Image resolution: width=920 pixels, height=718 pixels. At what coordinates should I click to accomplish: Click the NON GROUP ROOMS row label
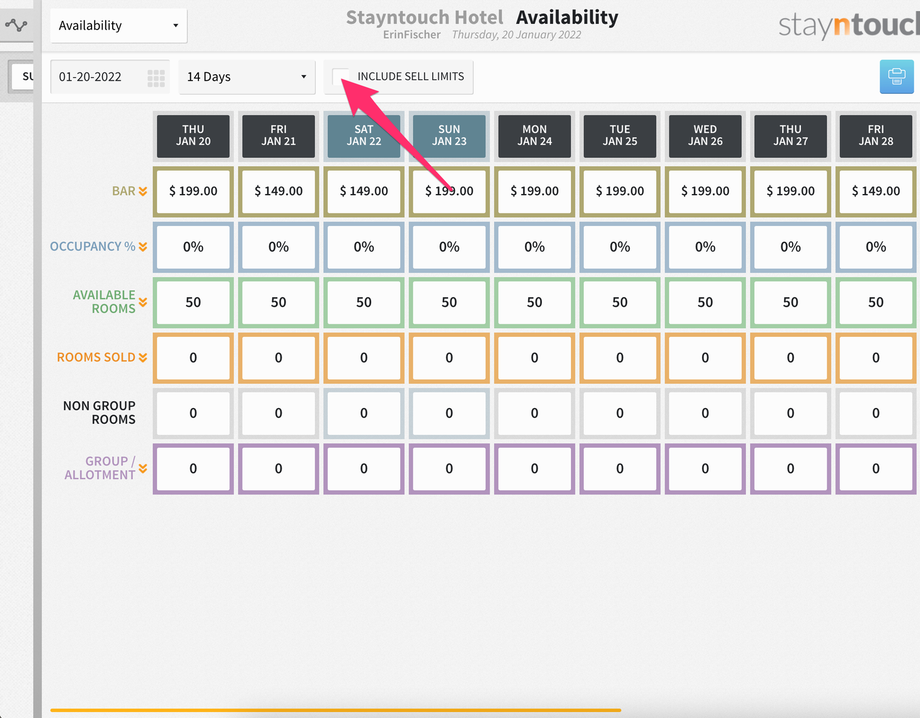(99, 412)
